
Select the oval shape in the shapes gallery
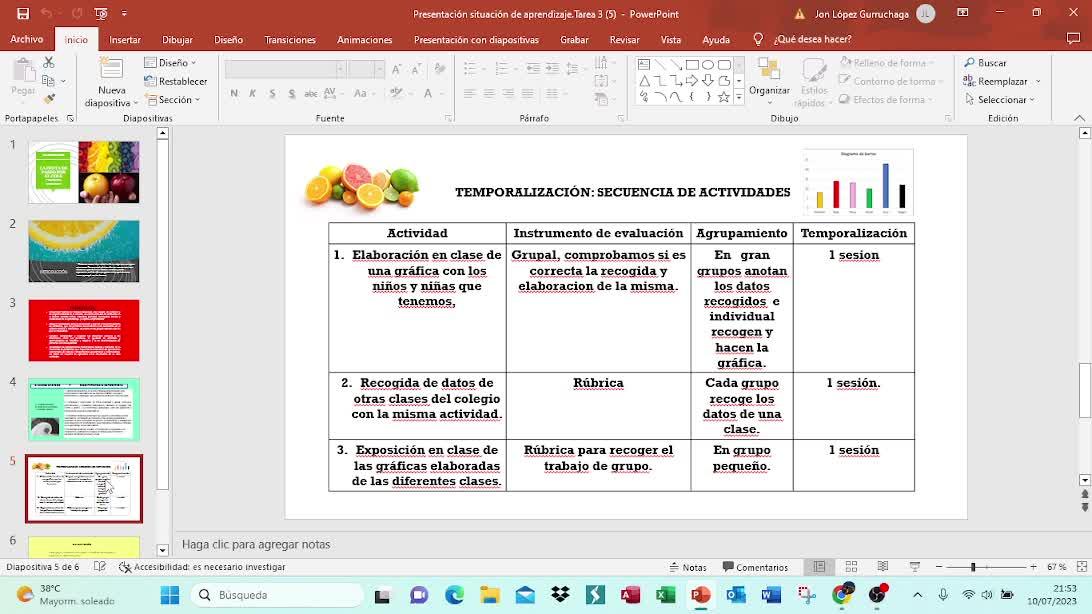point(708,65)
